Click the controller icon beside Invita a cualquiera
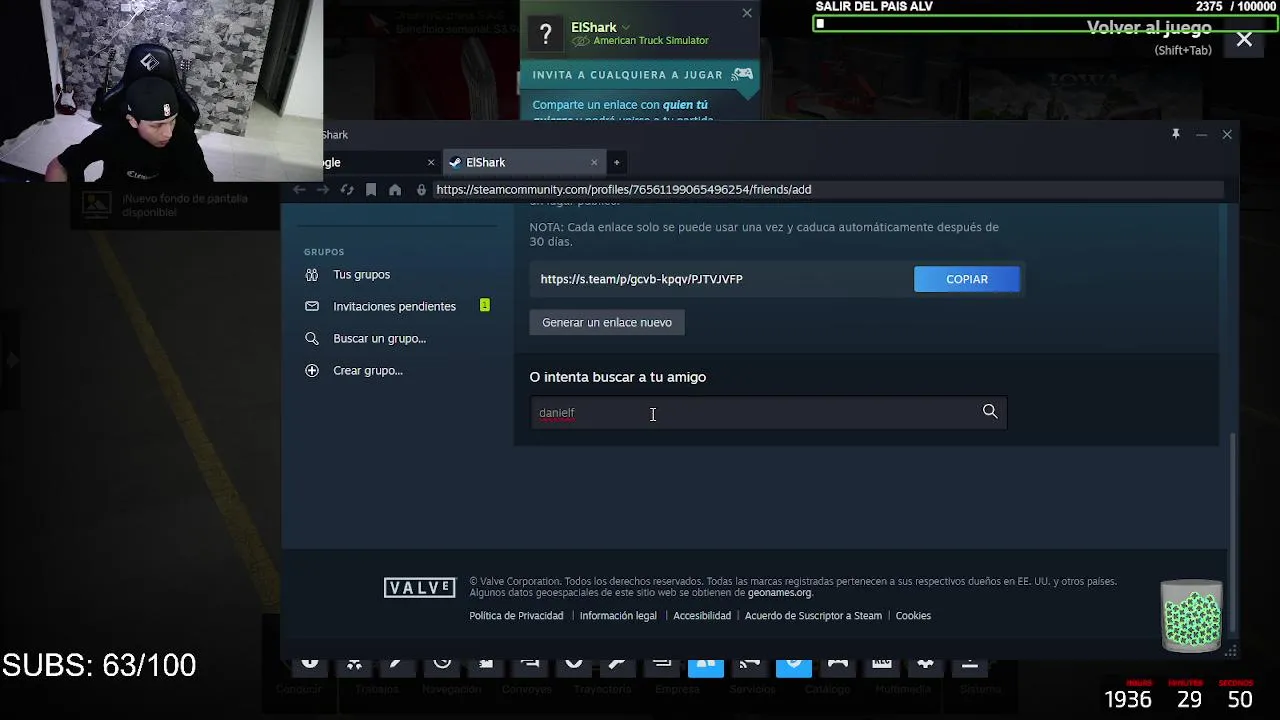Viewport: 1280px width, 720px height. (x=742, y=74)
